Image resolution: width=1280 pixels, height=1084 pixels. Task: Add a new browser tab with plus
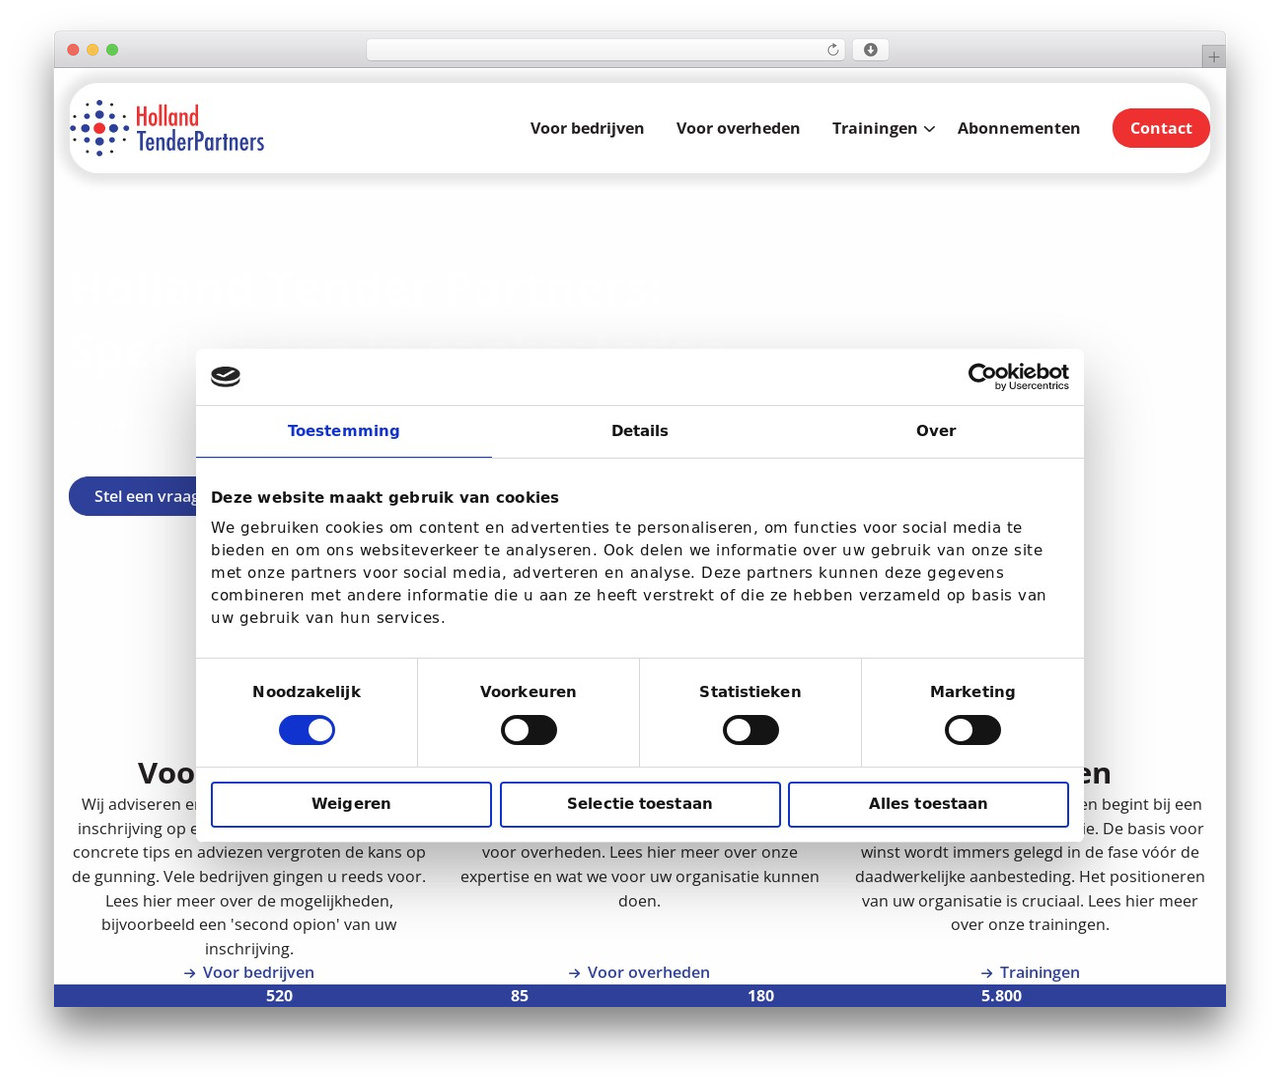tap(1213, 57)
